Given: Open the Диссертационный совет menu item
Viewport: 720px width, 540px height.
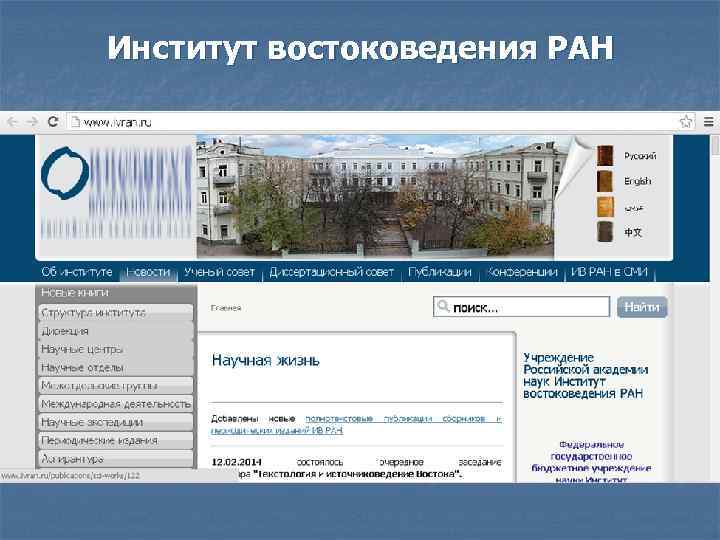Looking at the screenshot, I should pos(332,272).
